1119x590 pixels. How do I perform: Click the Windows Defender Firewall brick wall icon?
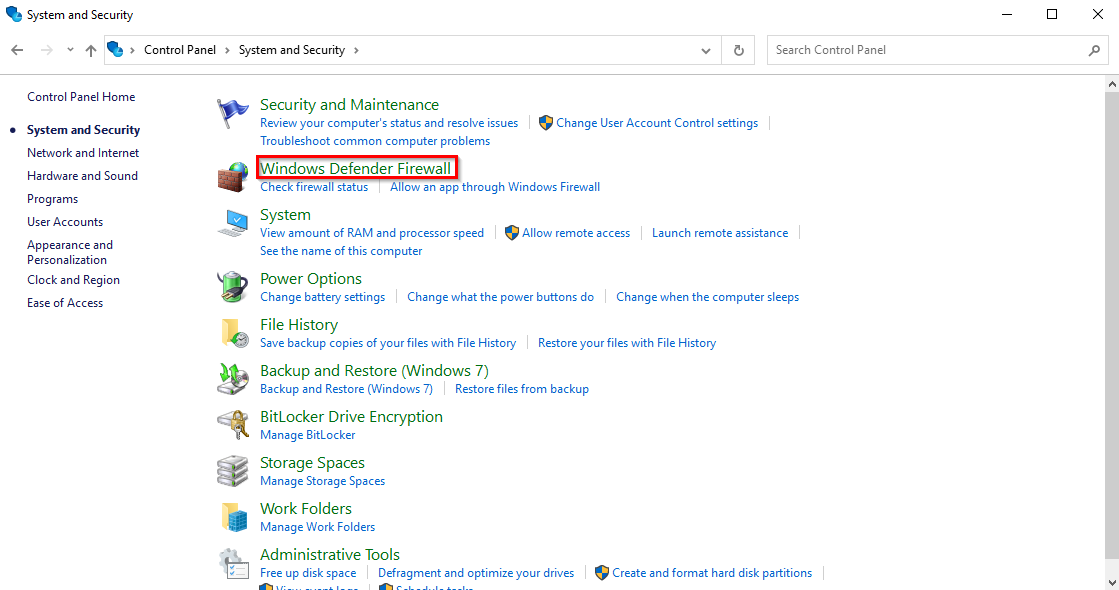[233, 177]
